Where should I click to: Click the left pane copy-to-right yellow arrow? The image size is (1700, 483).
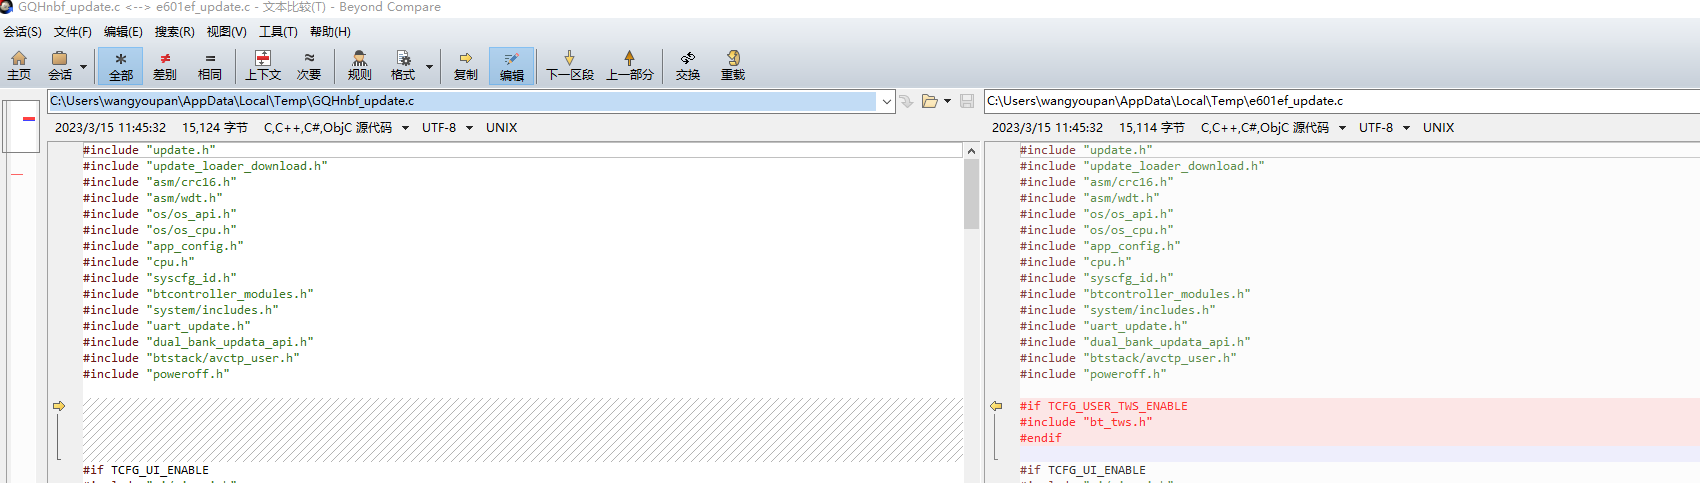tap(59, 406)
